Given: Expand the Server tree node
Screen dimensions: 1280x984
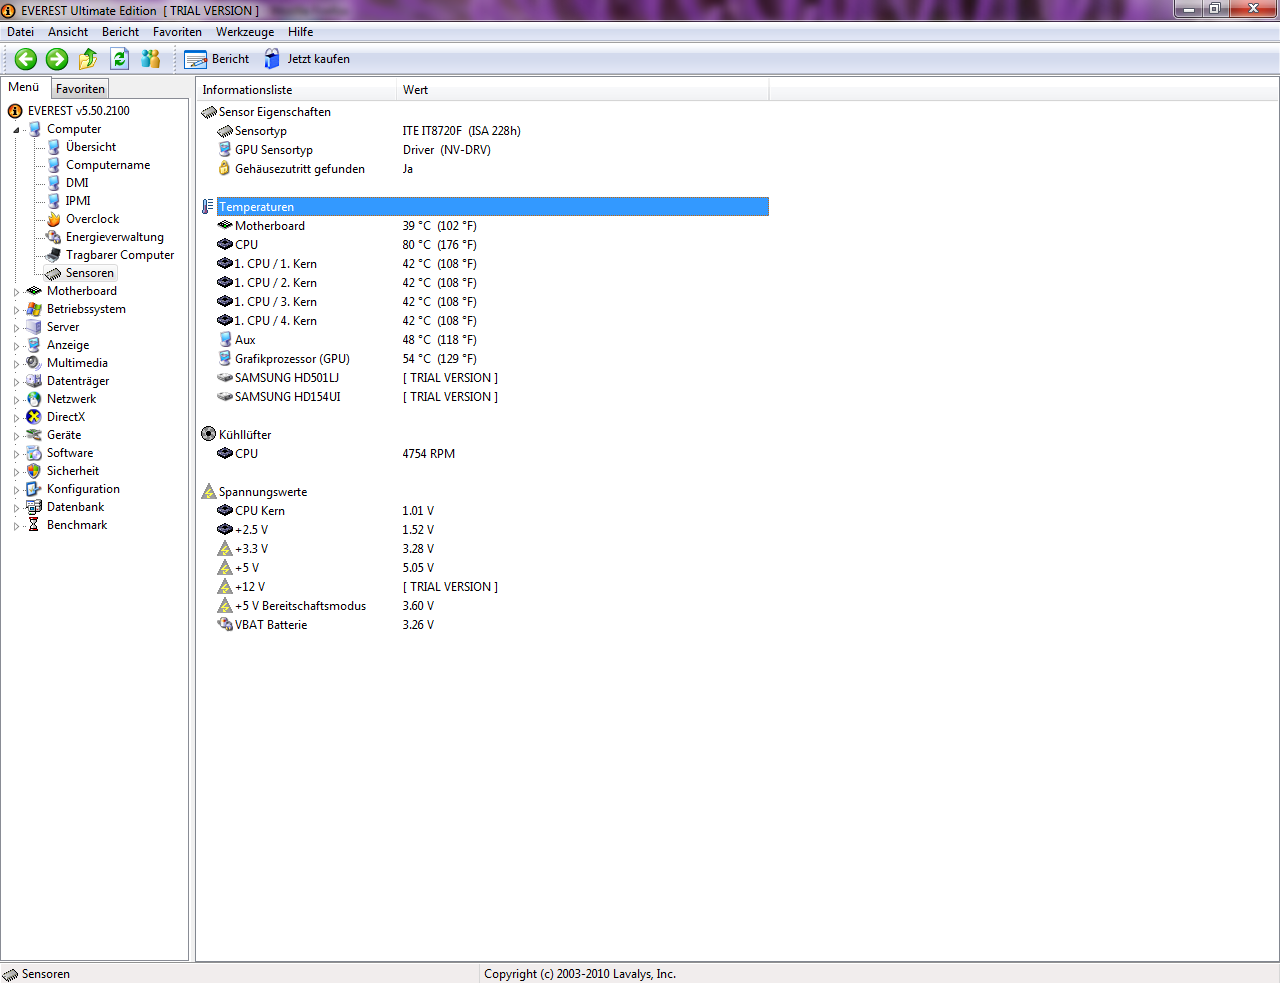Looking at the screenshot, I should (x=16, y=328).
